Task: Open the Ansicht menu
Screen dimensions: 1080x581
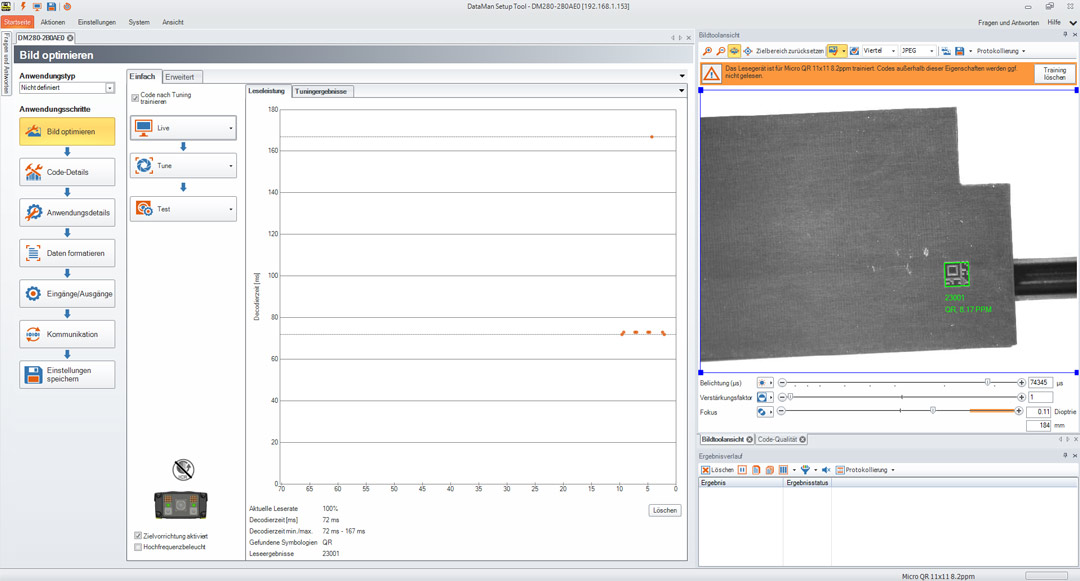Action: [x=173, y=22]
